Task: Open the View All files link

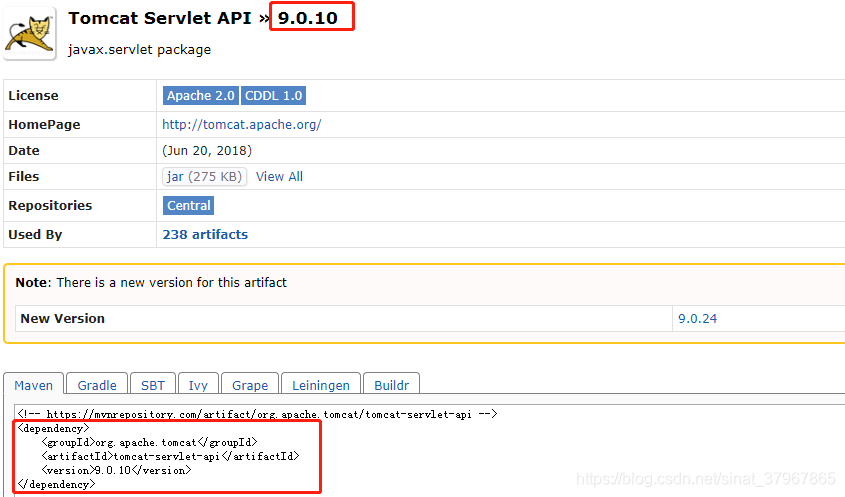Action: (279, 176)
